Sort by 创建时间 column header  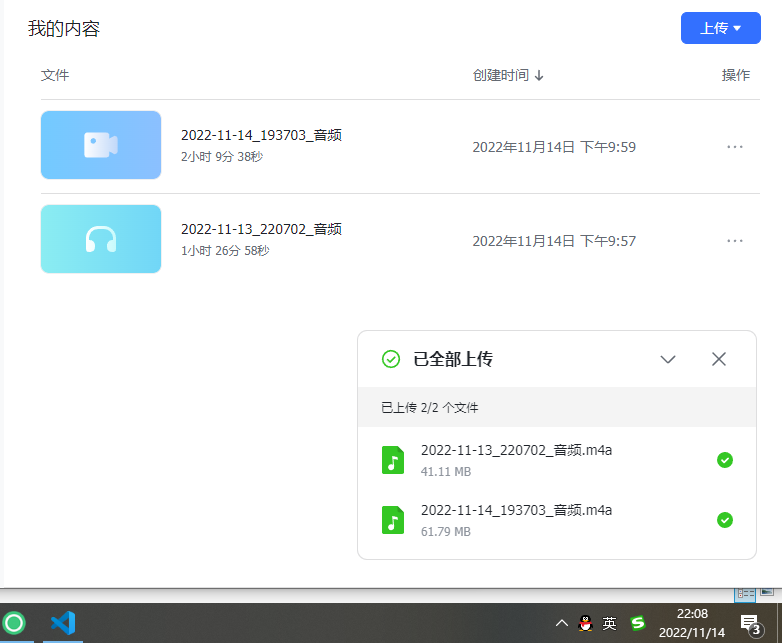pos(508,75)
